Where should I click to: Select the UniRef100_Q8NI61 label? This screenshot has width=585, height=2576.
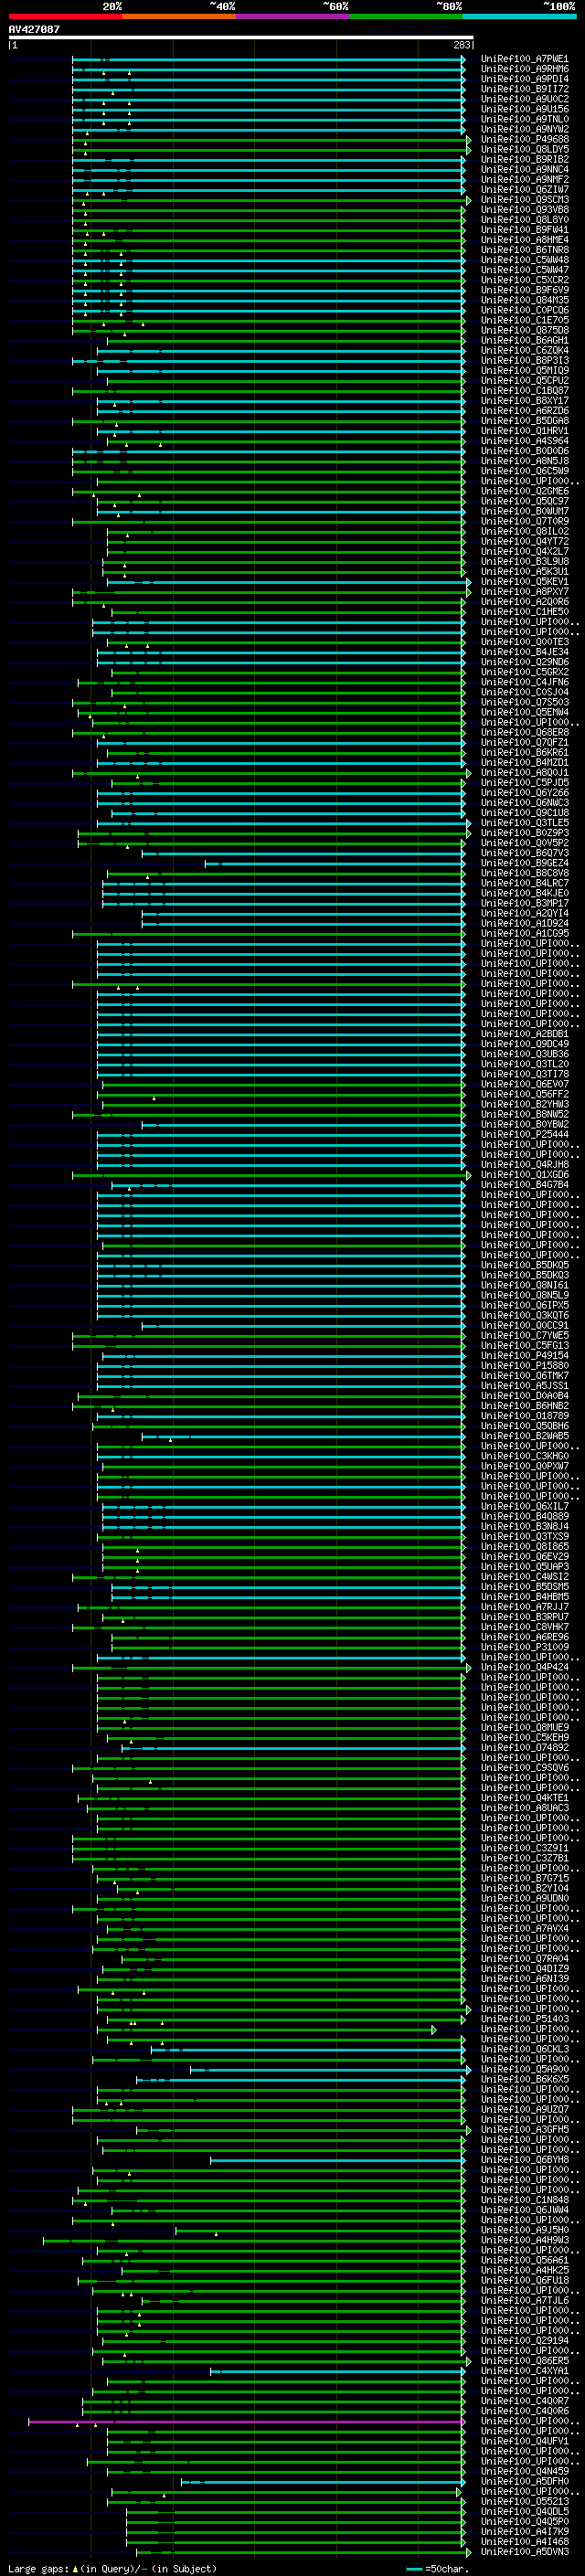pos(524,1285)
